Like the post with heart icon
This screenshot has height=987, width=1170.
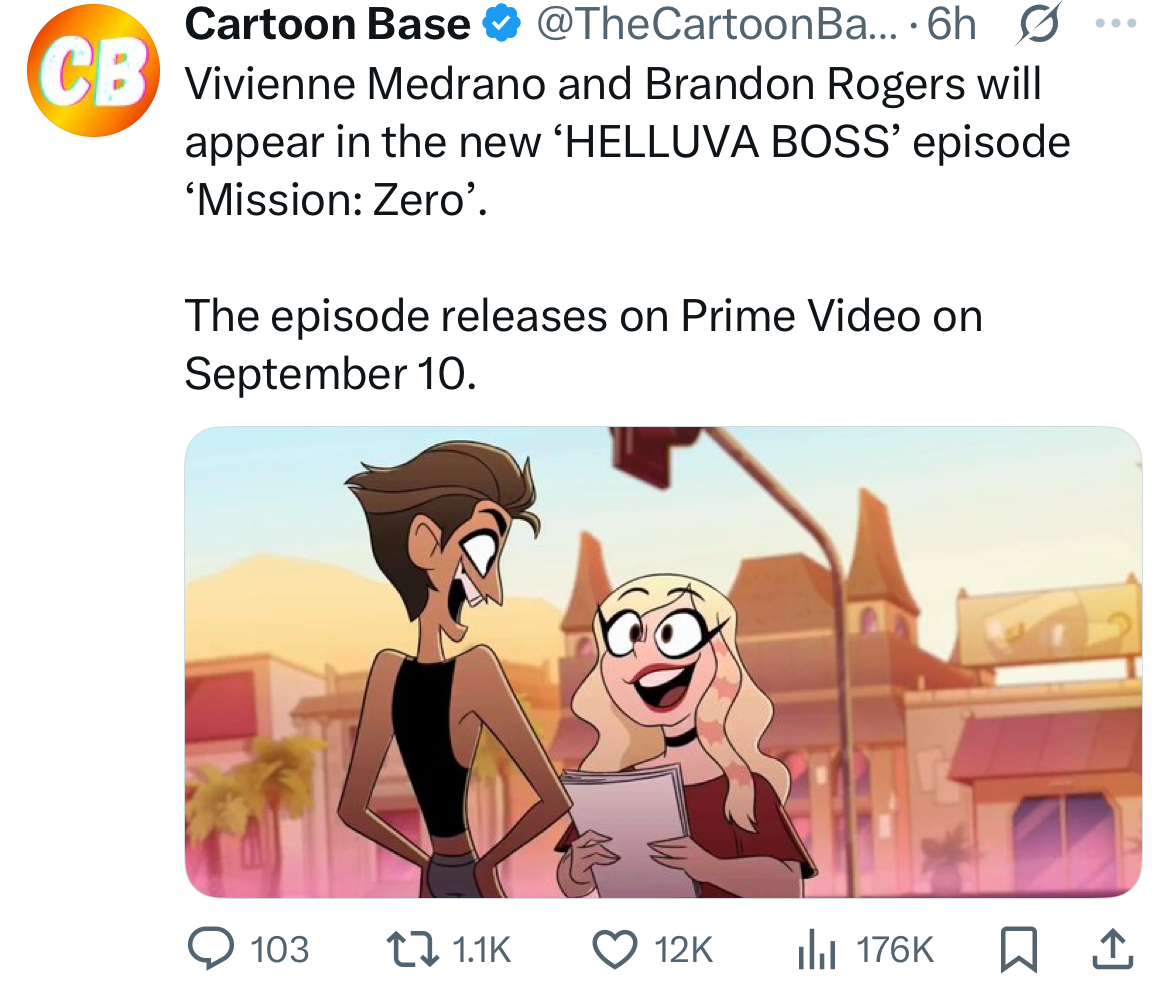(615, 950)
